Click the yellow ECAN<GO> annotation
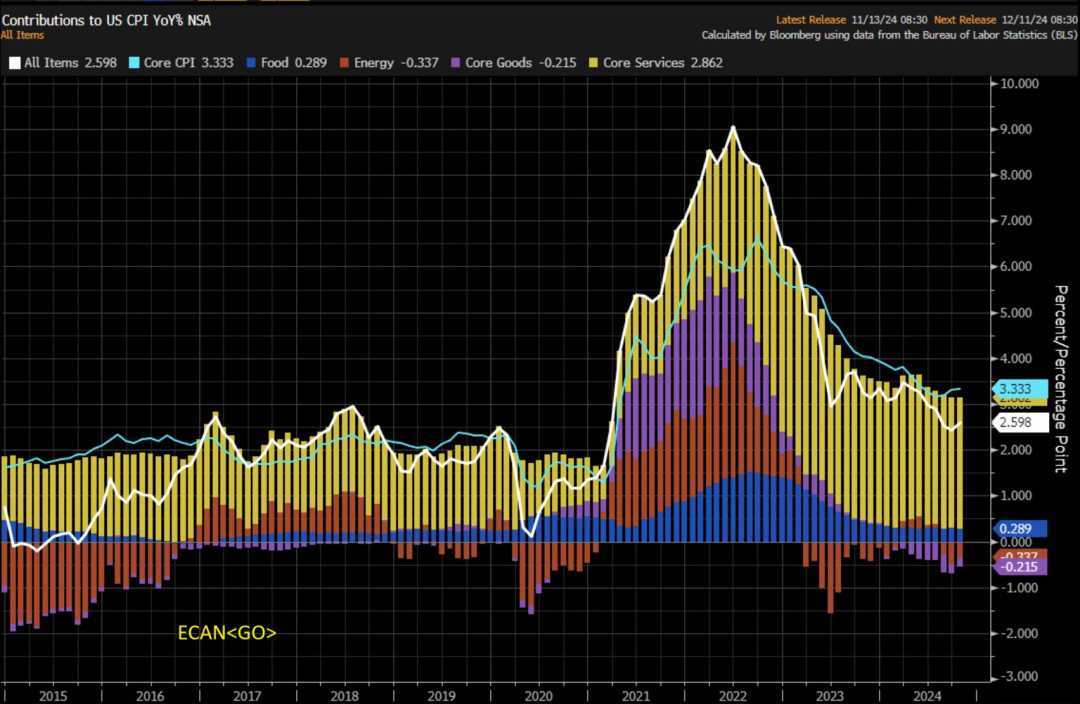 pyautogui.click(x=227, y=632)
